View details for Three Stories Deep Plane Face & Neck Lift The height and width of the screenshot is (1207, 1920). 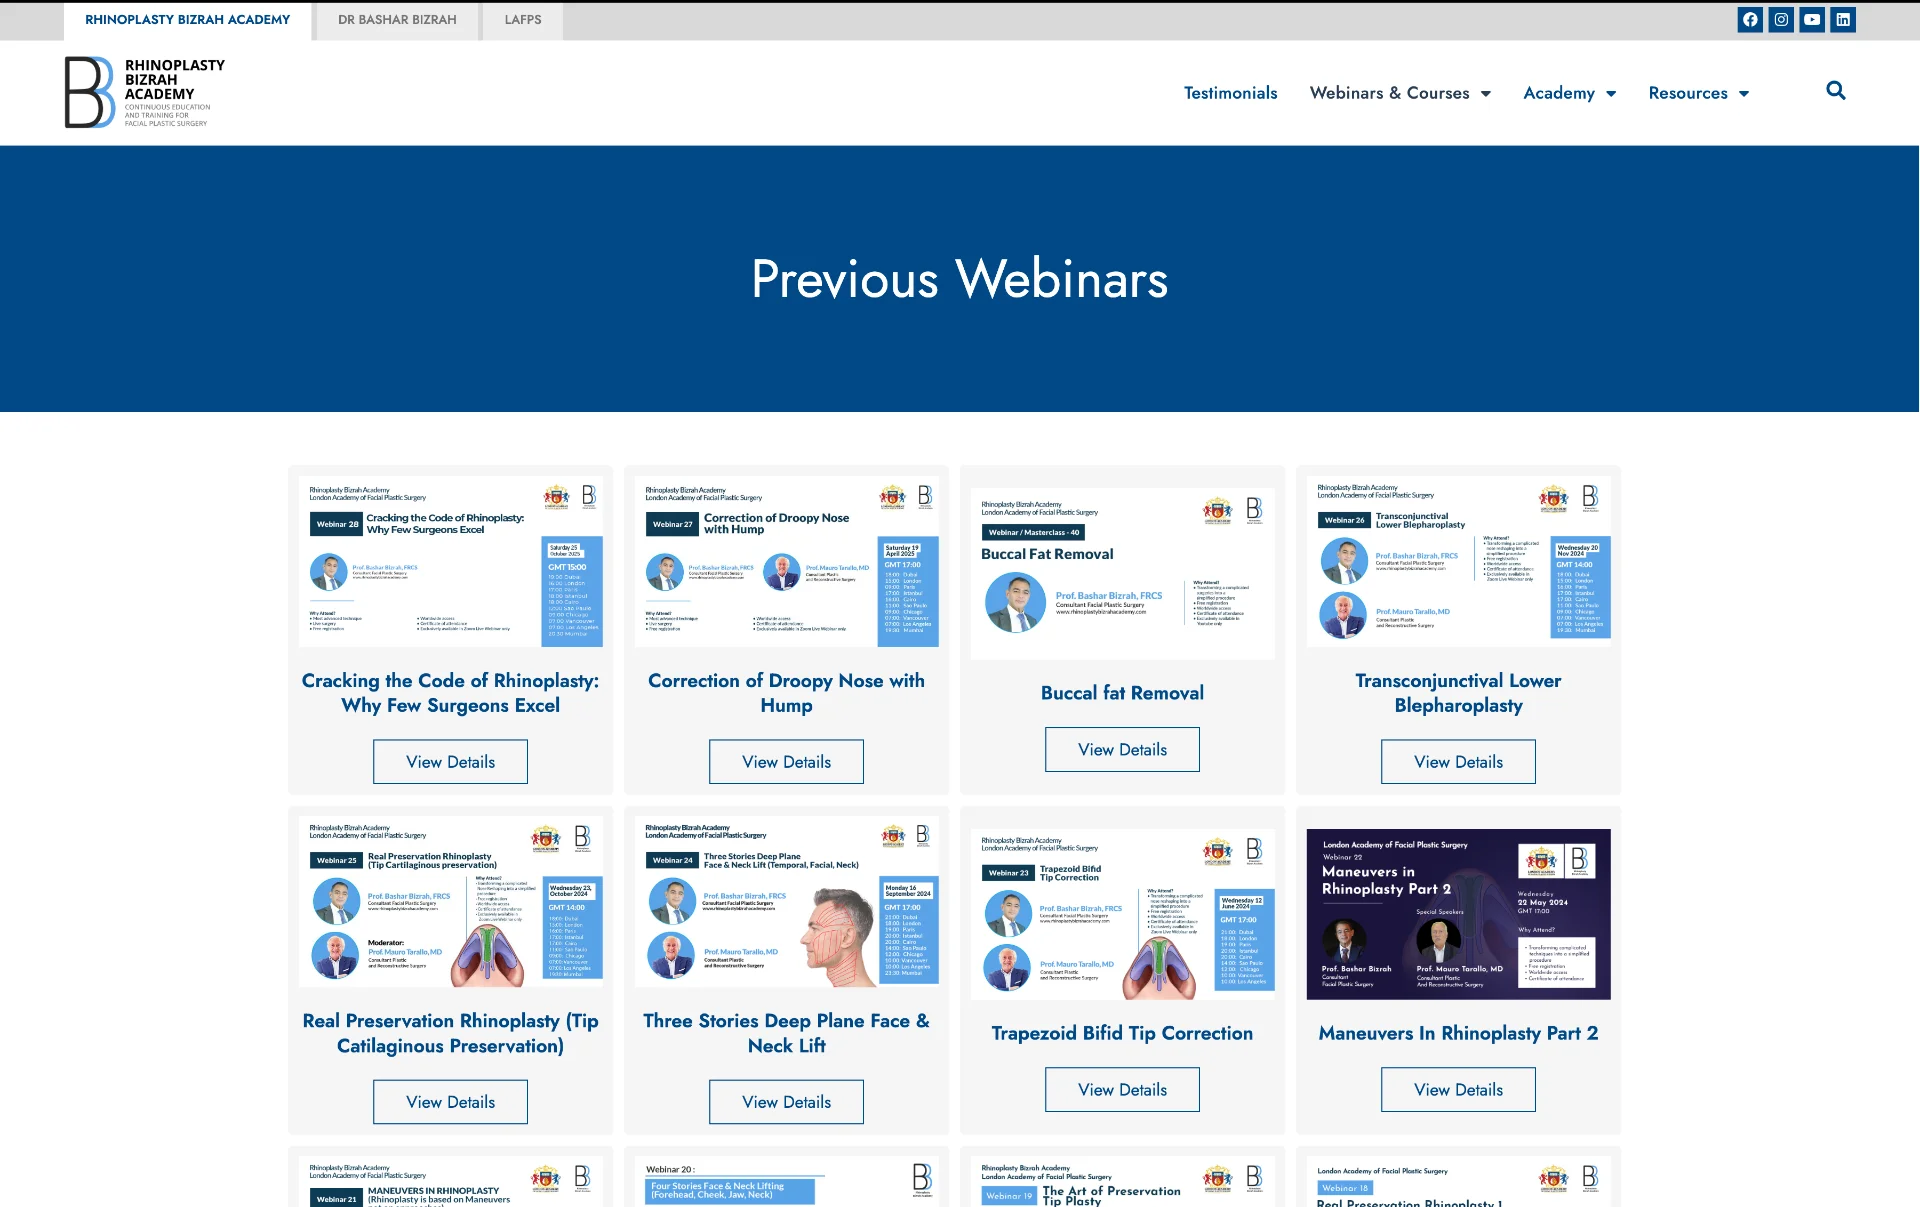[786, 1102]
